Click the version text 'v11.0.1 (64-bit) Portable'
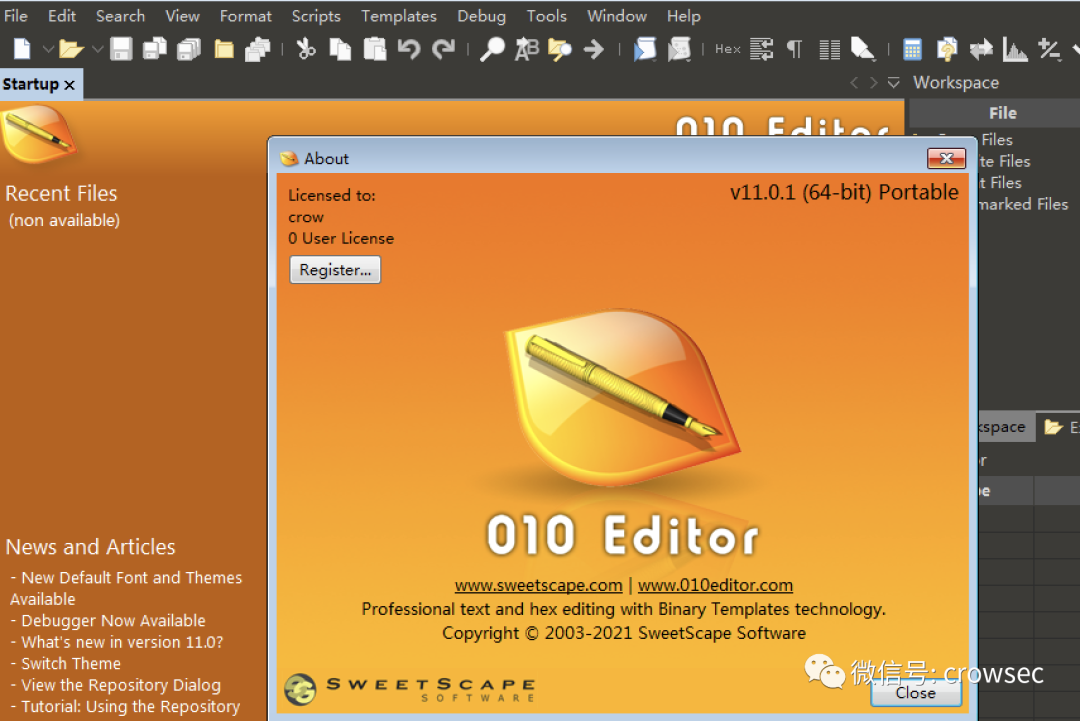Image resolution: width=1080 pixels, height=721 pixels. [844, 192]
